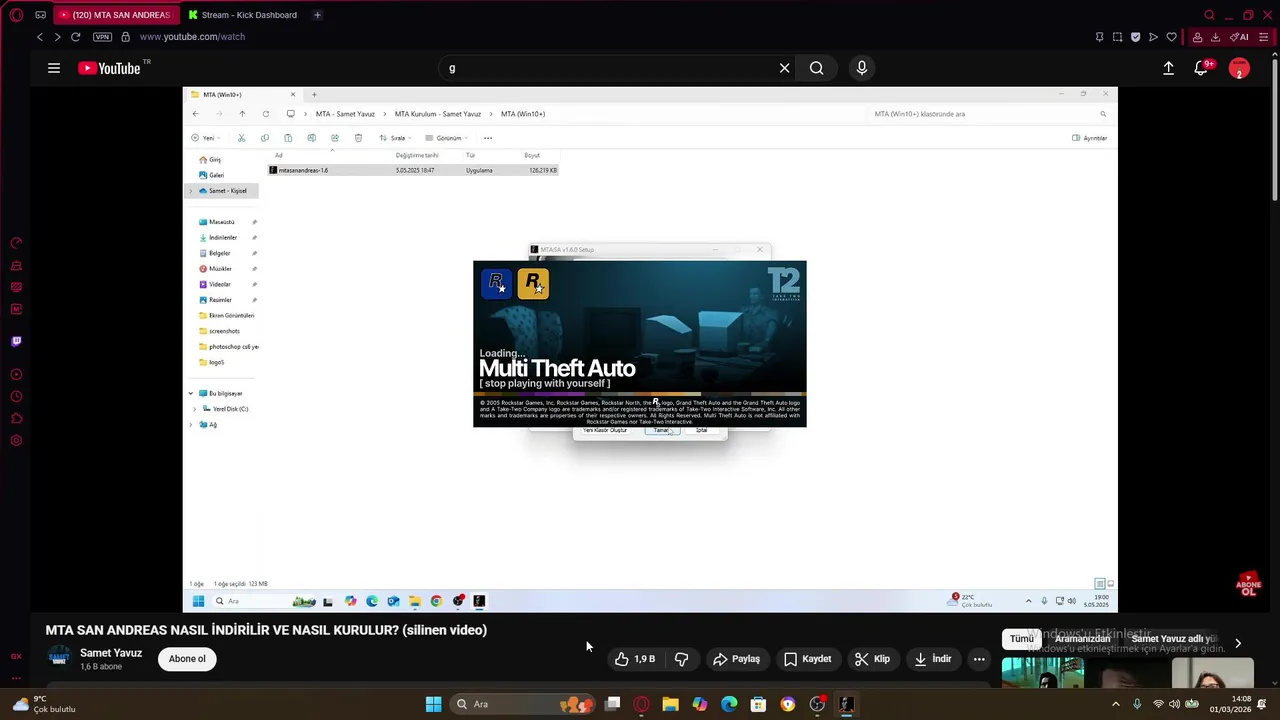Open the Opera GX taskbar icon
Image resolution: width=1280 pixels, height=720 pixels.
642,704
